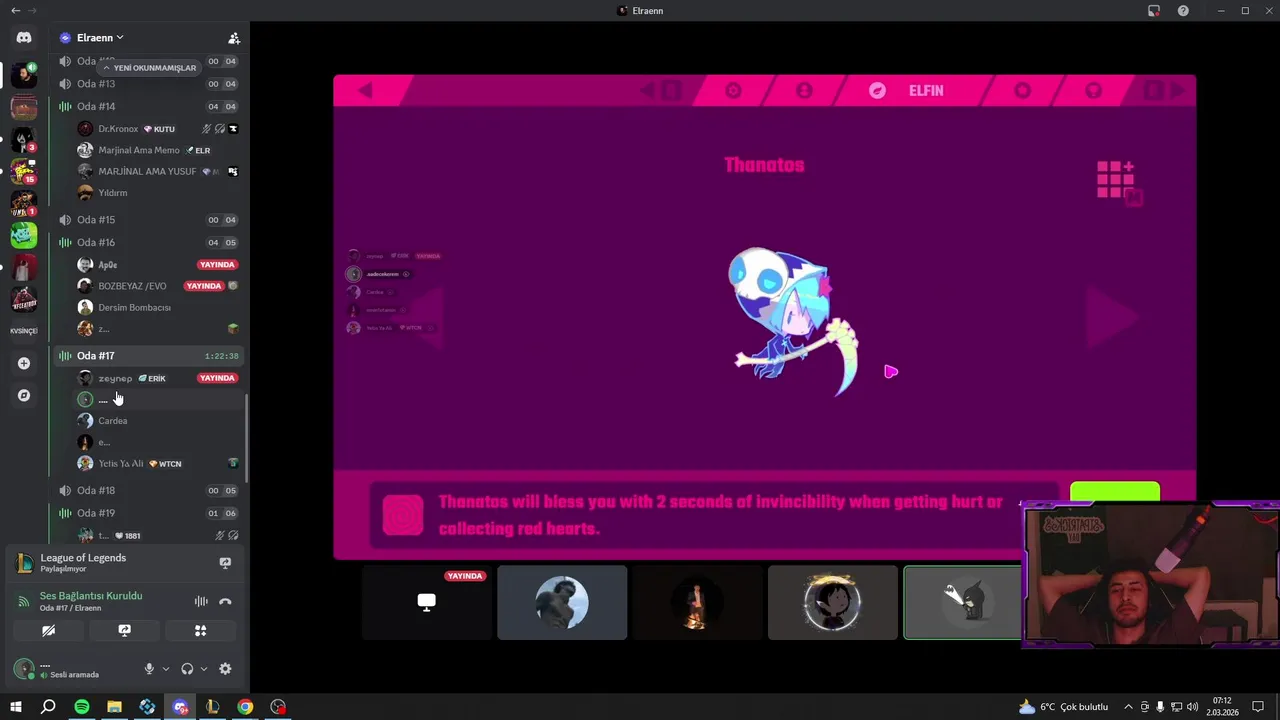Open Chrome from the taskbar
The width and height of the screenshot is (1280, 720).
(245, 707)
